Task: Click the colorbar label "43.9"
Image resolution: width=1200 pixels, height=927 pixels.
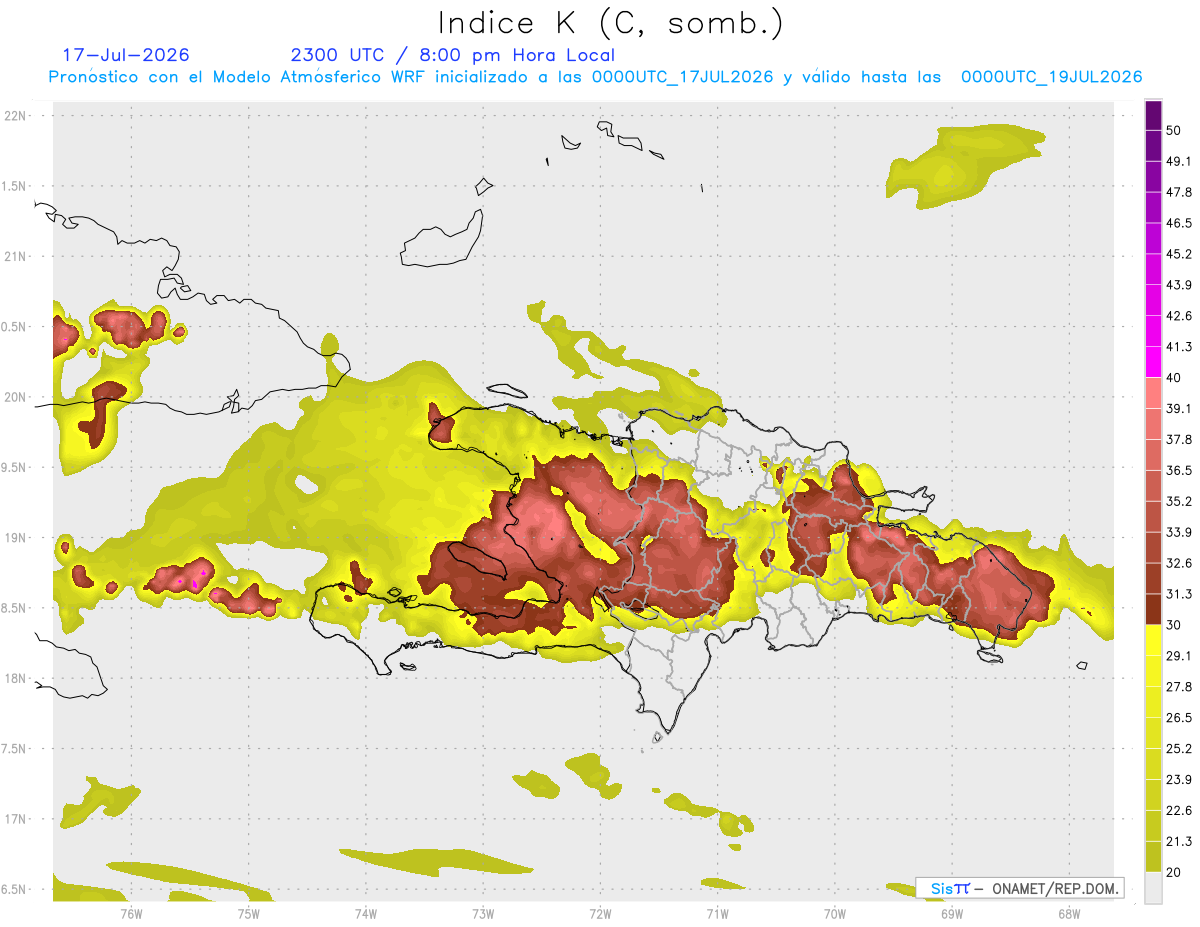Action: [x=1178, y=286]
